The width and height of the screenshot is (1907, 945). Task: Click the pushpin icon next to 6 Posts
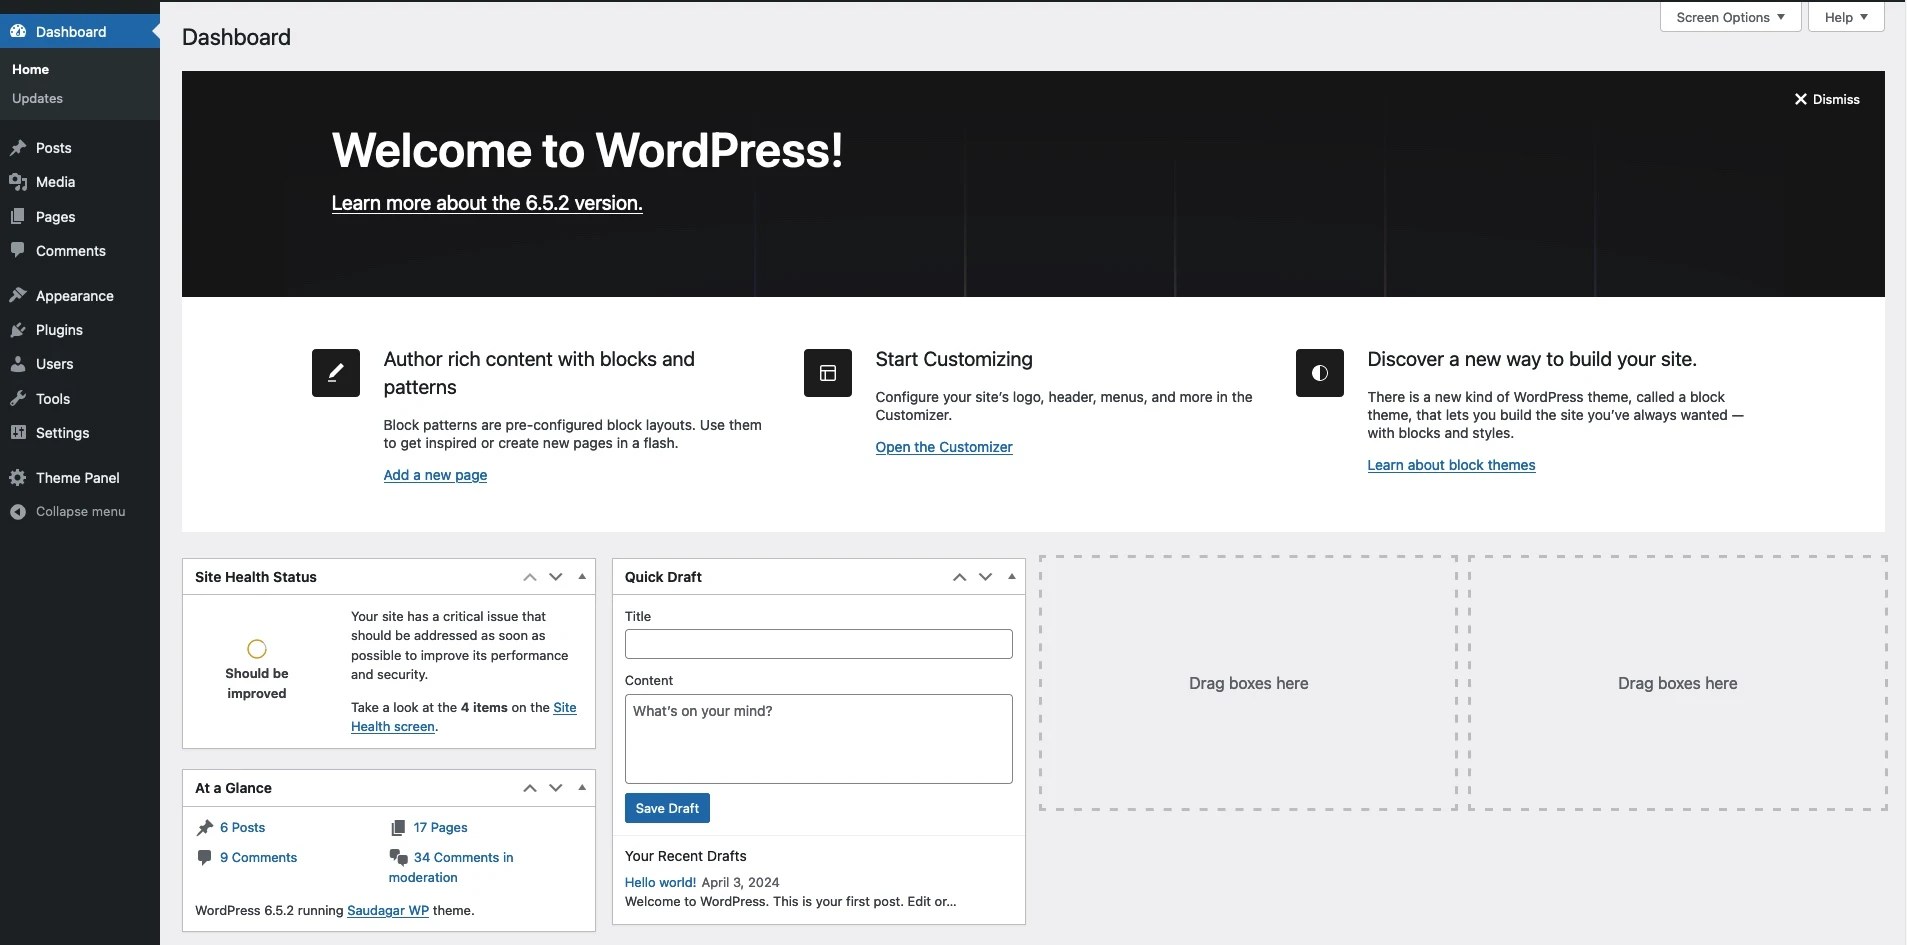point(205,827)
